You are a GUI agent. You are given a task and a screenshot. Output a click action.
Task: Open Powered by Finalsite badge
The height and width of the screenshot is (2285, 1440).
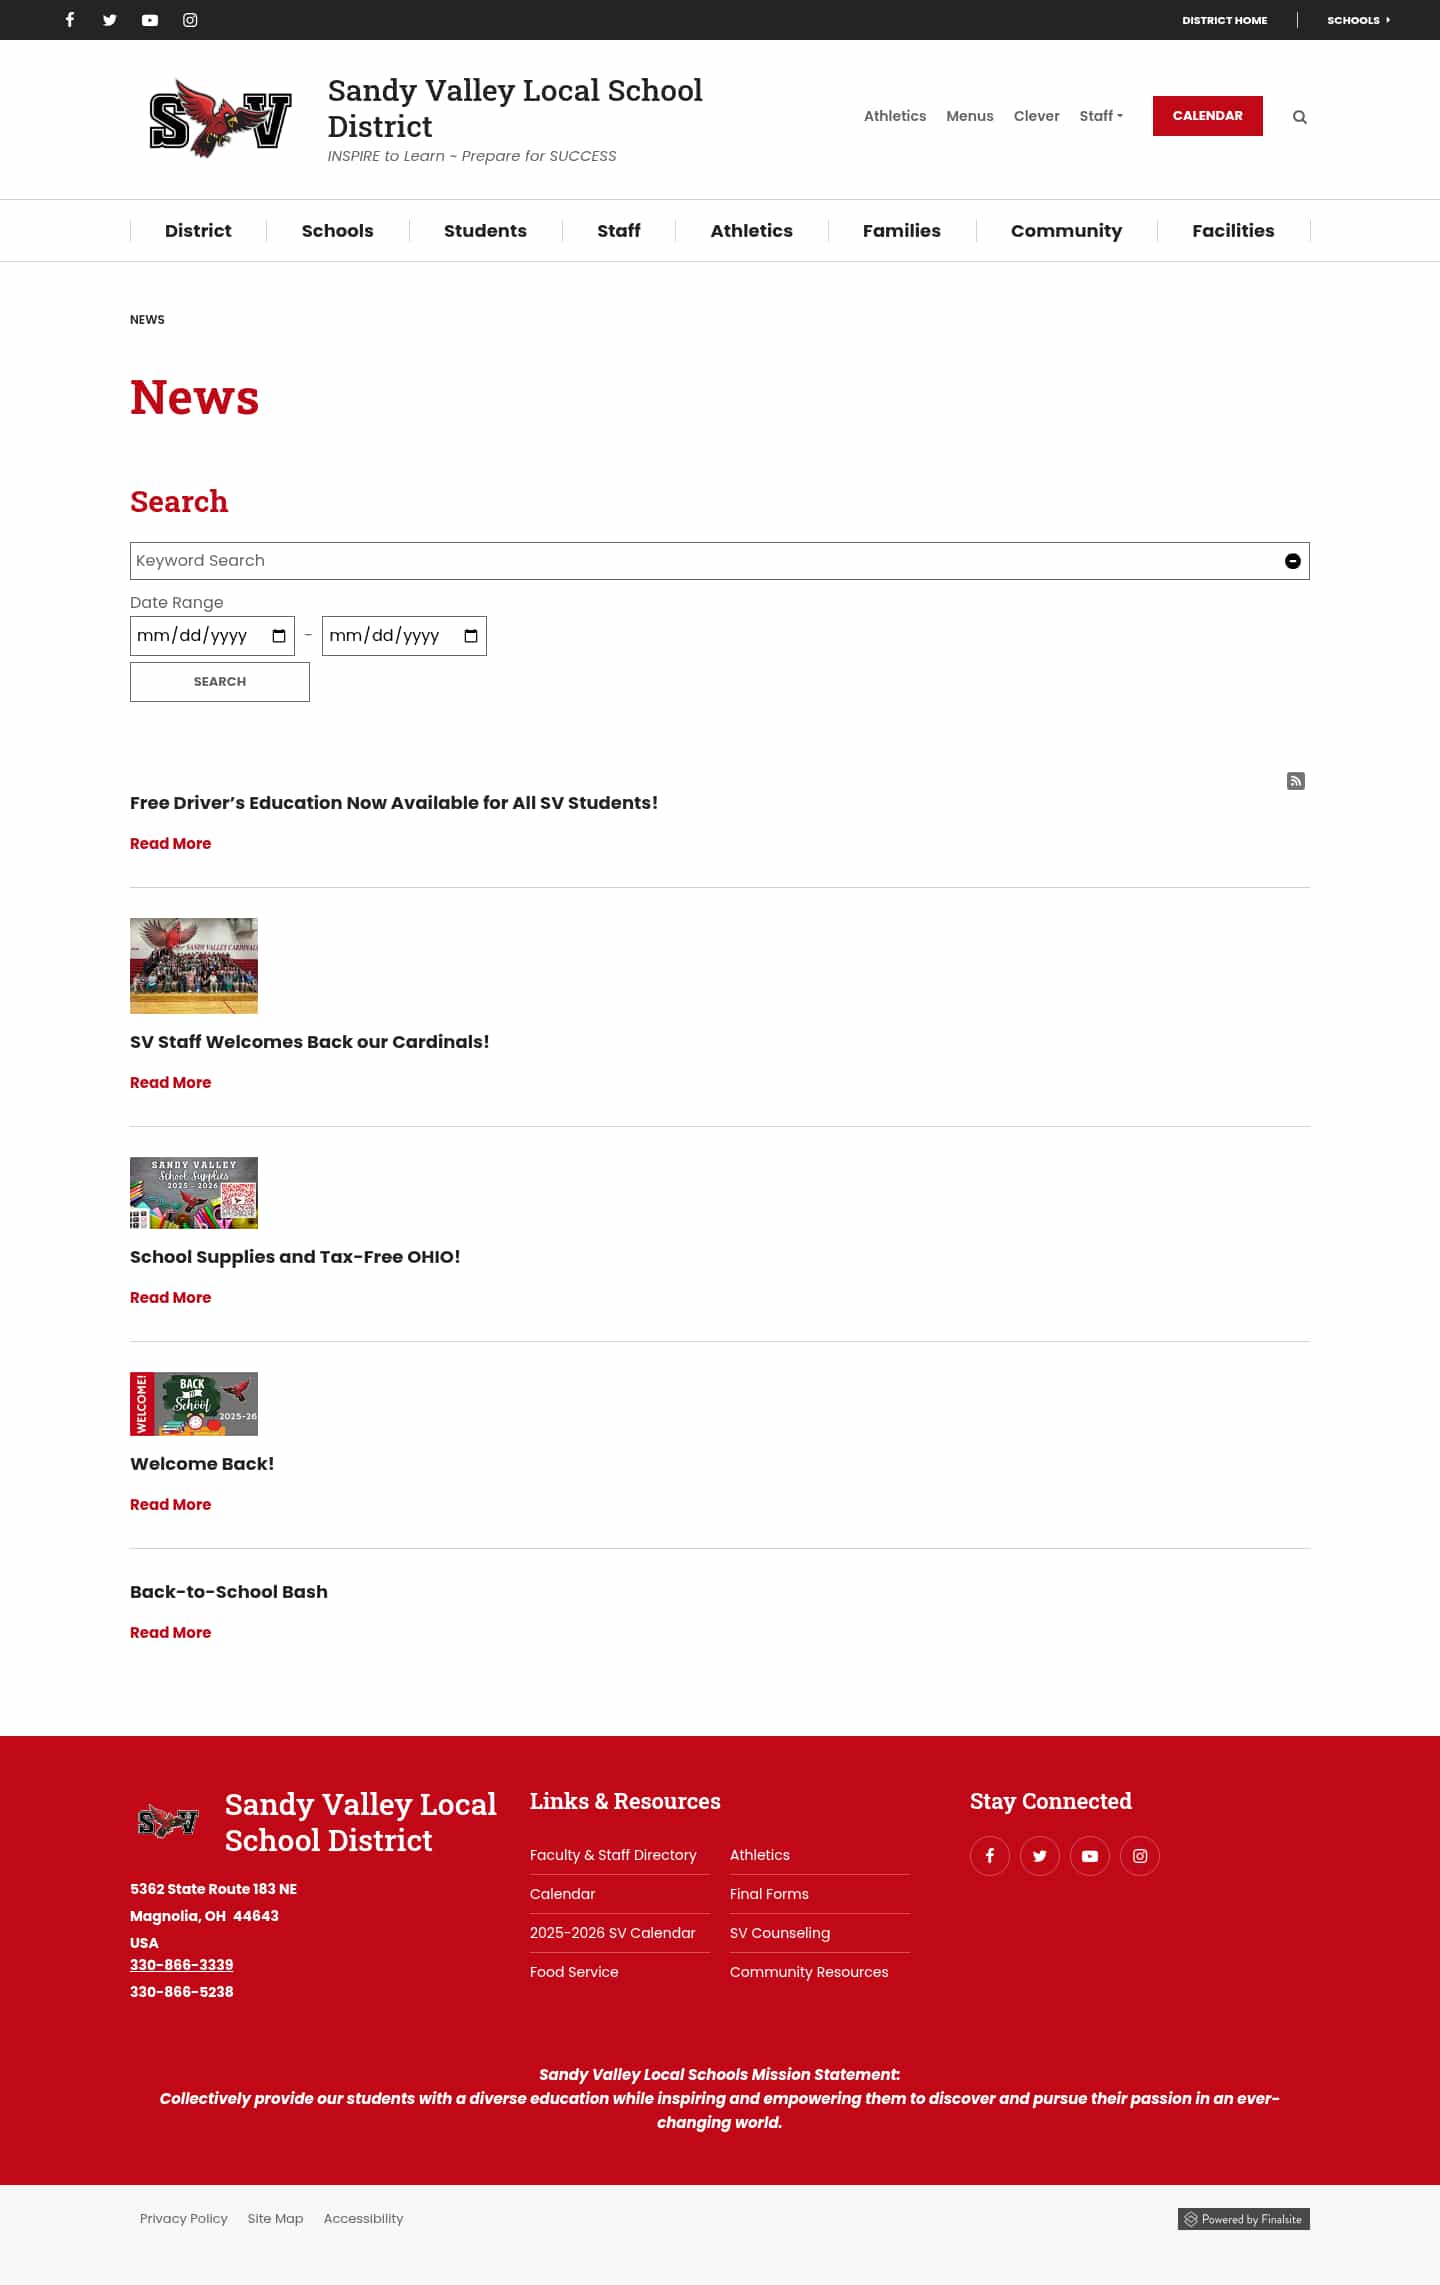(1244, 2219)
